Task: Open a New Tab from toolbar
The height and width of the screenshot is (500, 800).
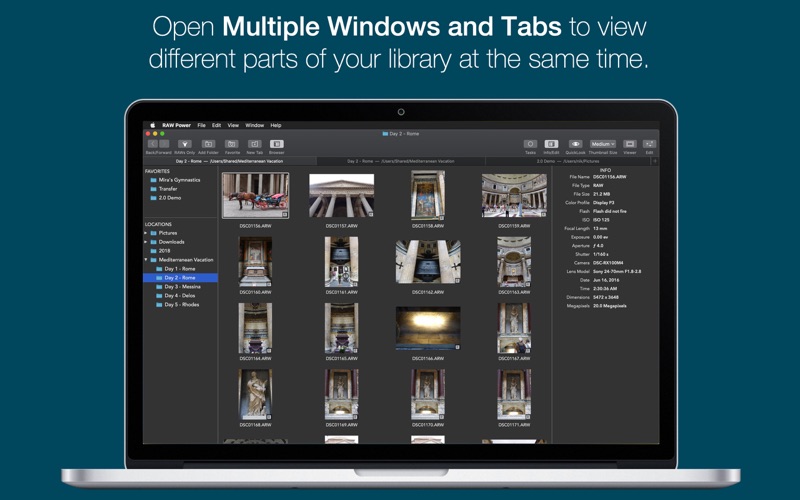Action: click(x=254, y=144)
